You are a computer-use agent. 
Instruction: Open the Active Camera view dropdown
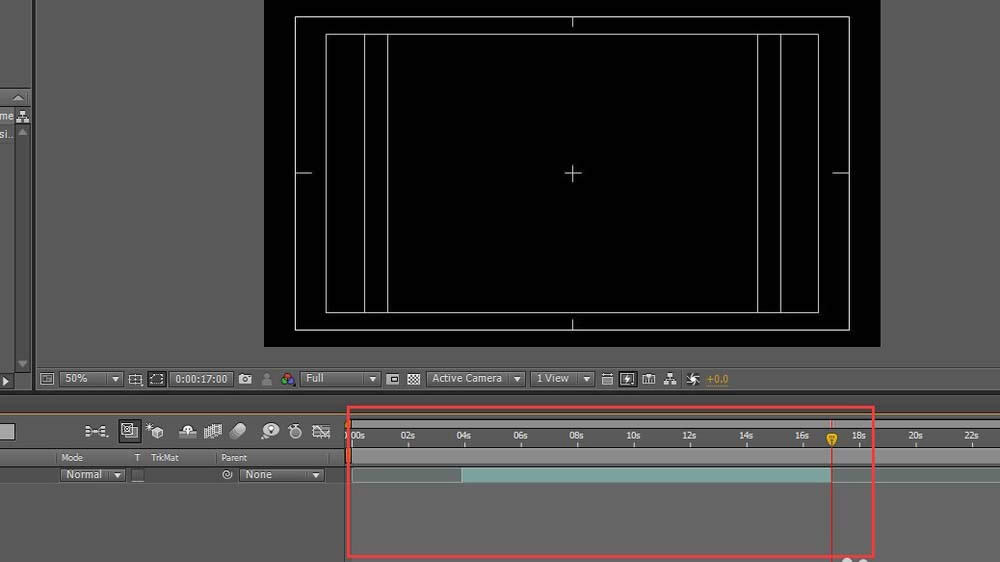pos(475,379)
